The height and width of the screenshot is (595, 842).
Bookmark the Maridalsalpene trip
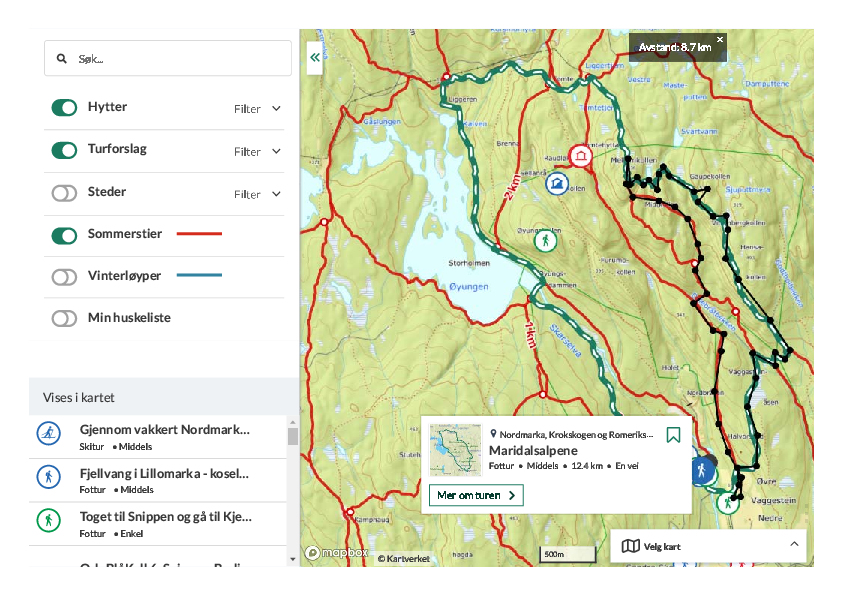pos(673,435)
